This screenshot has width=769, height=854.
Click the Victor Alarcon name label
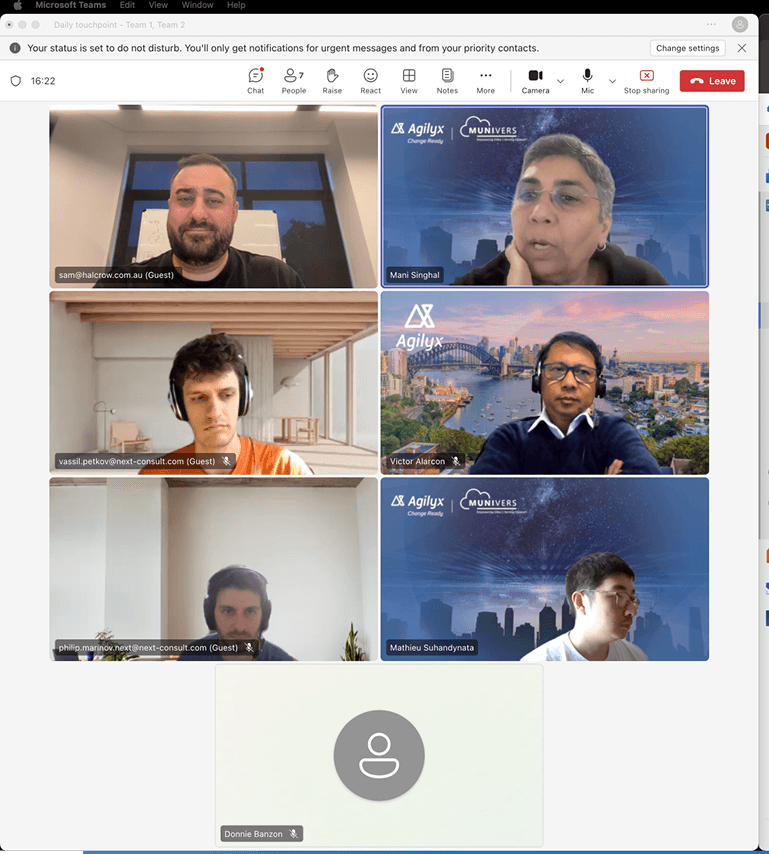pyautogui.click(x=417, y=461)
